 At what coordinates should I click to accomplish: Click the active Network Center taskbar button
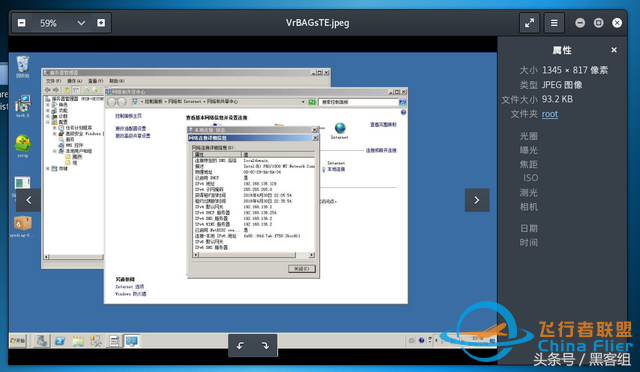coord(131,341)
